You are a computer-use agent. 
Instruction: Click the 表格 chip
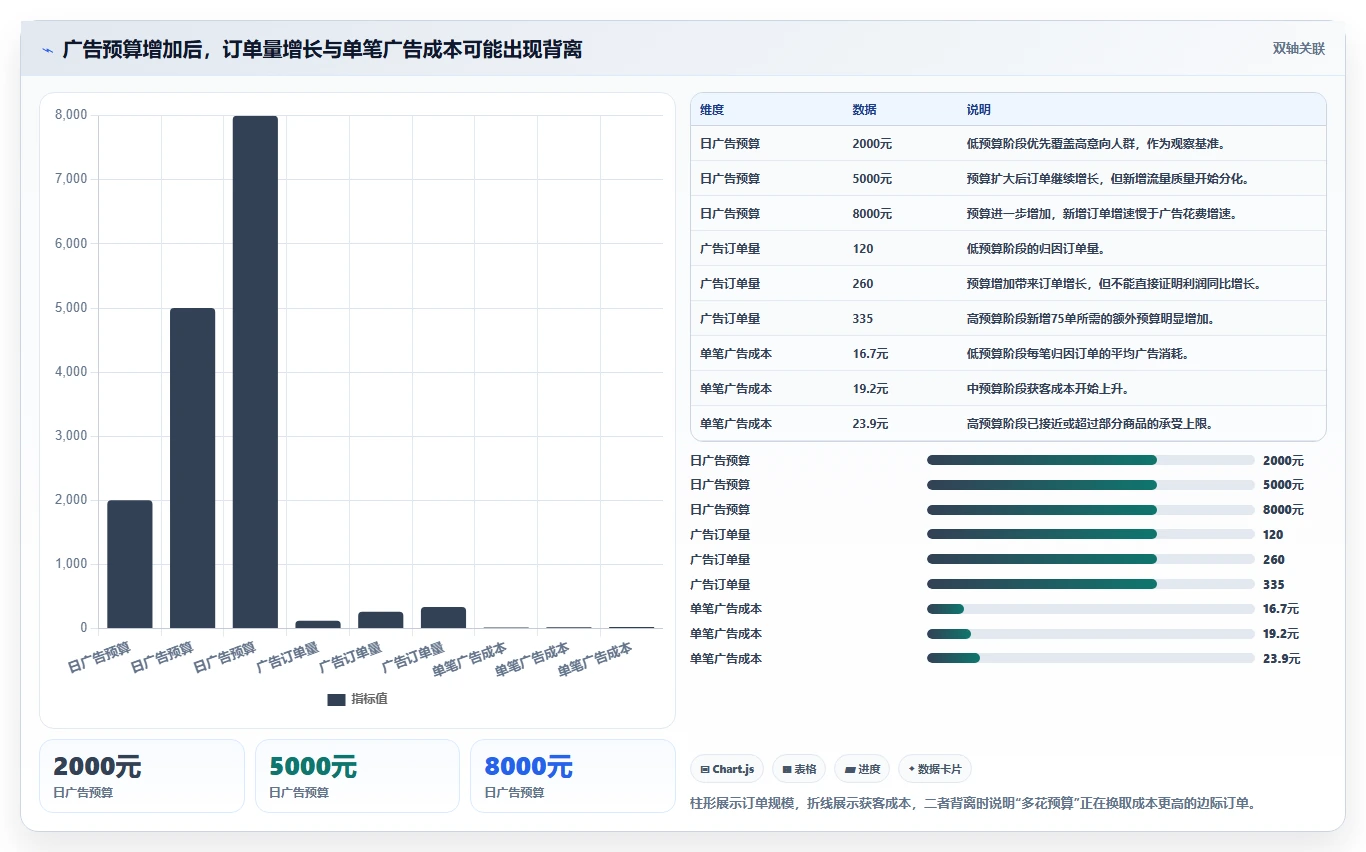pos(799,769)
